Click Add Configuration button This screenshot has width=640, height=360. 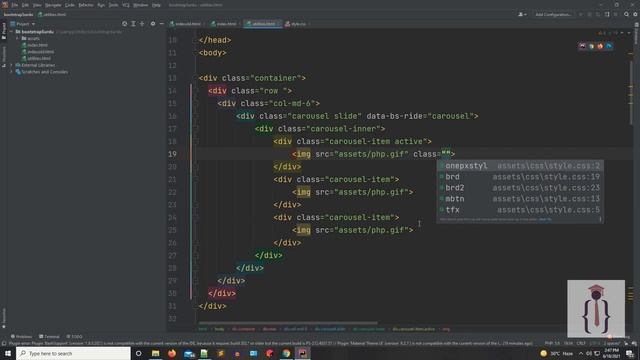pyautogui.click(x=553, y=14)
